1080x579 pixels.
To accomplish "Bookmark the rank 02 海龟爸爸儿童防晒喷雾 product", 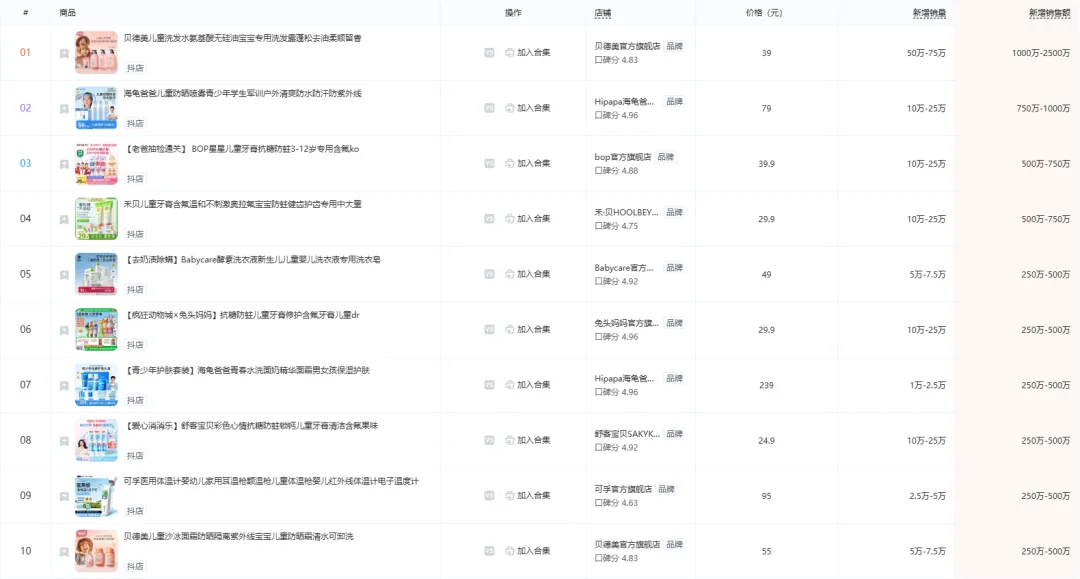I will (x=64, y=109).
